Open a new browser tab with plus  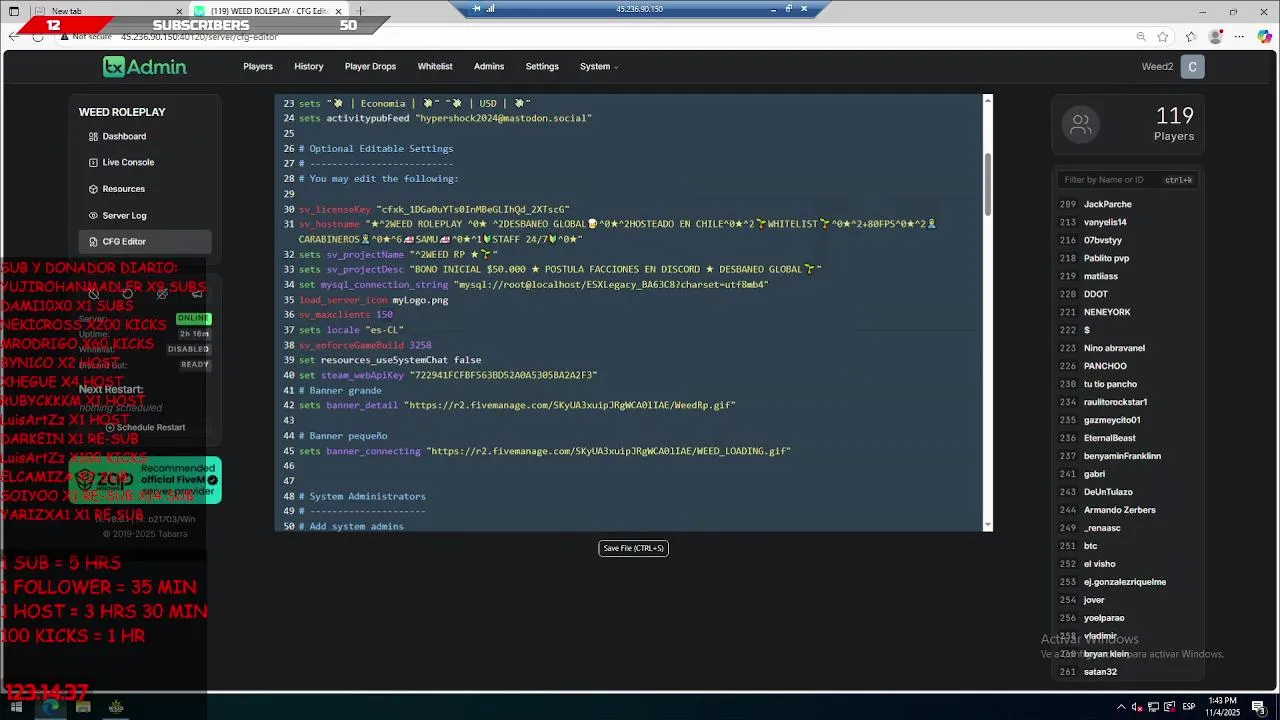(360, 11)
